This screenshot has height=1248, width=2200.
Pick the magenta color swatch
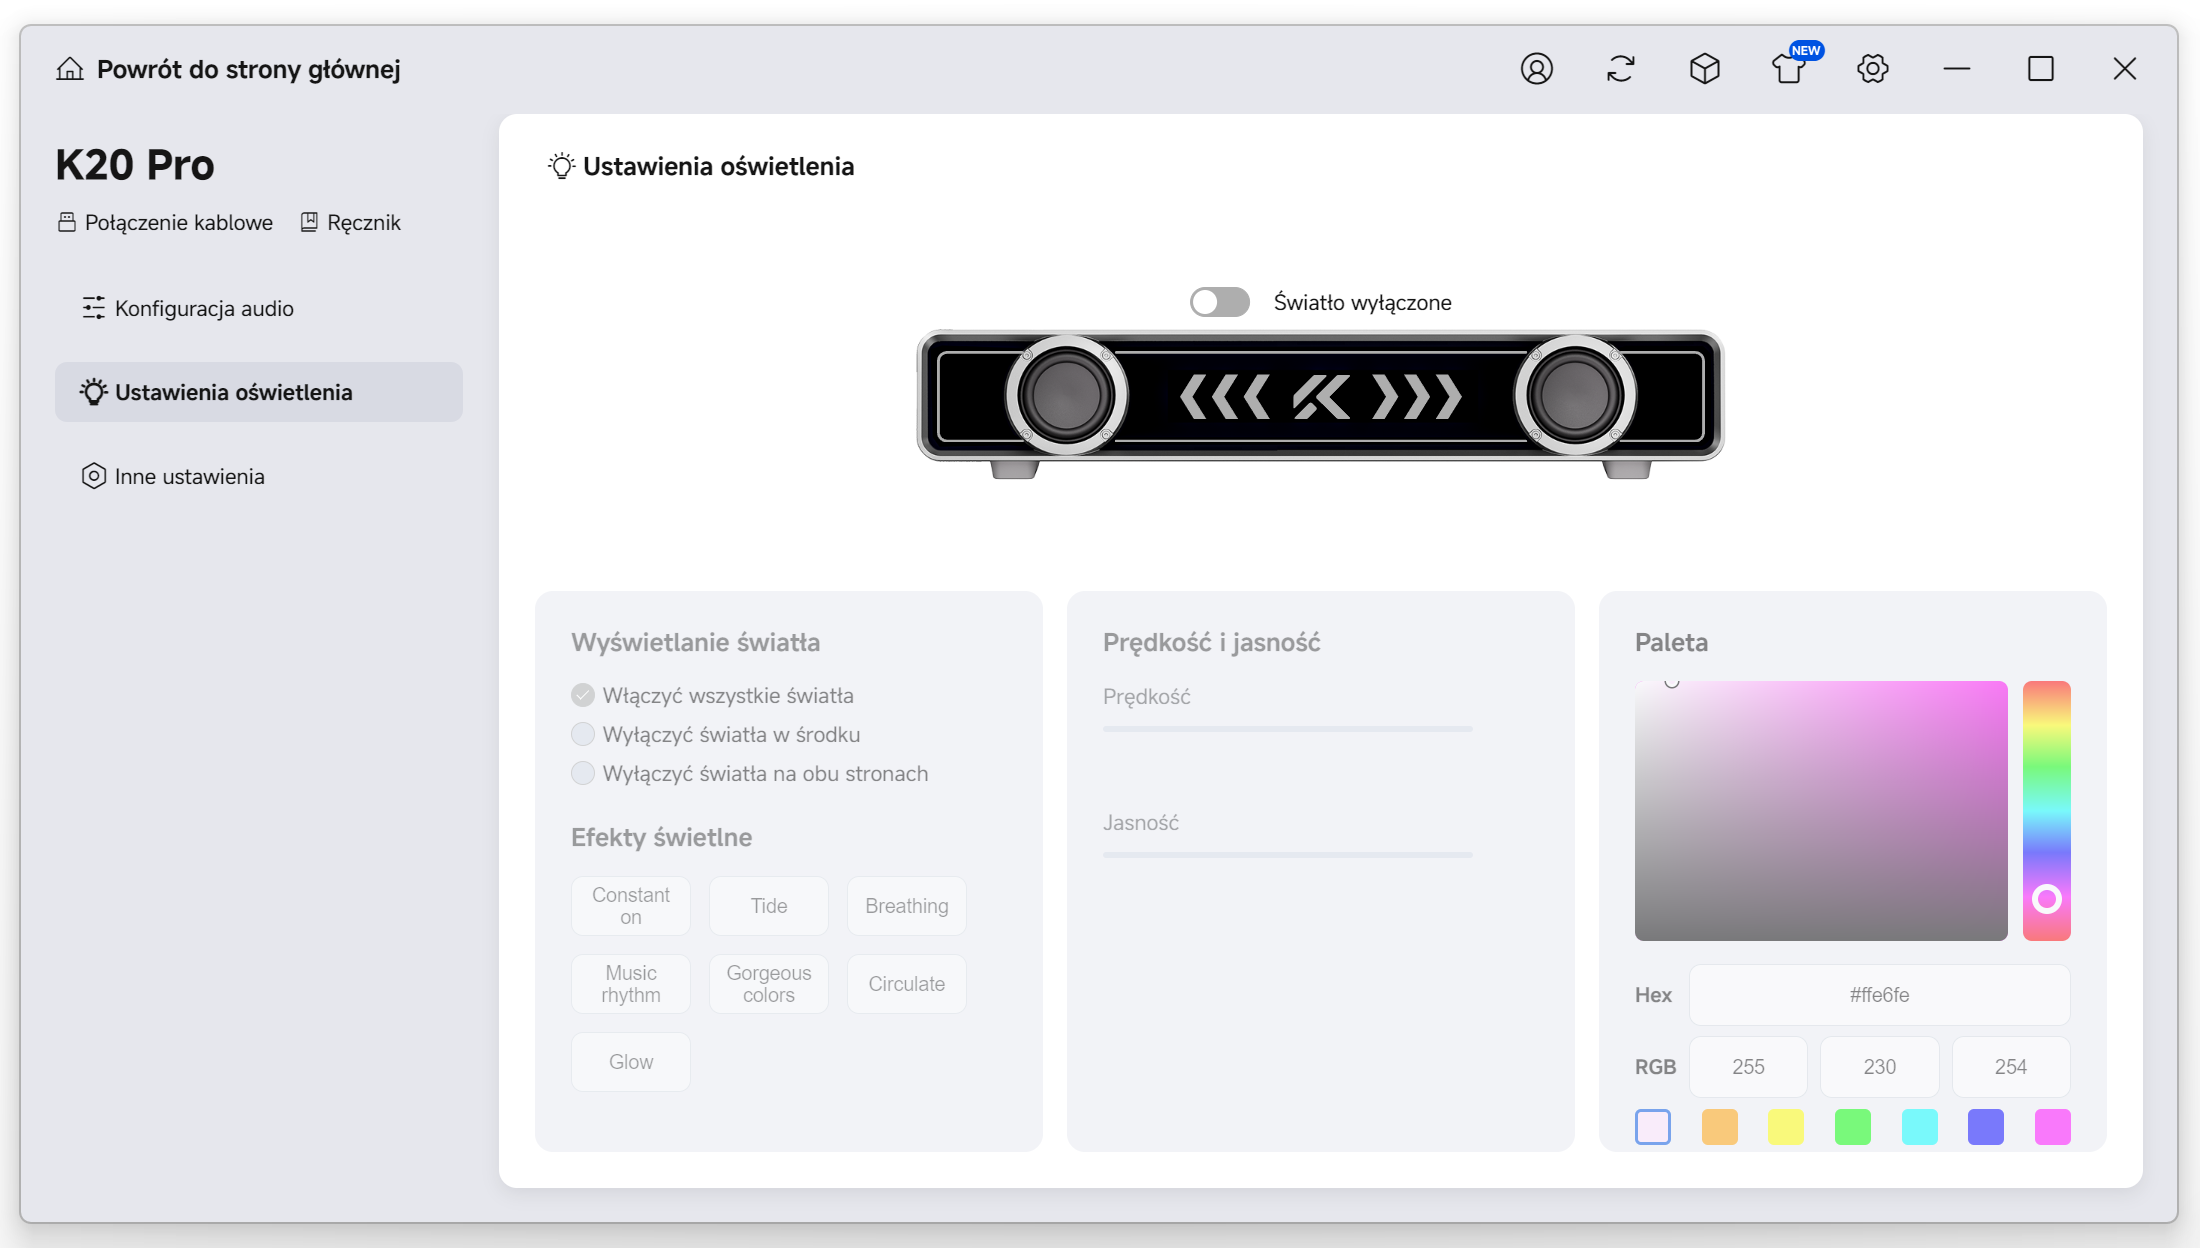[2053, 1127]
